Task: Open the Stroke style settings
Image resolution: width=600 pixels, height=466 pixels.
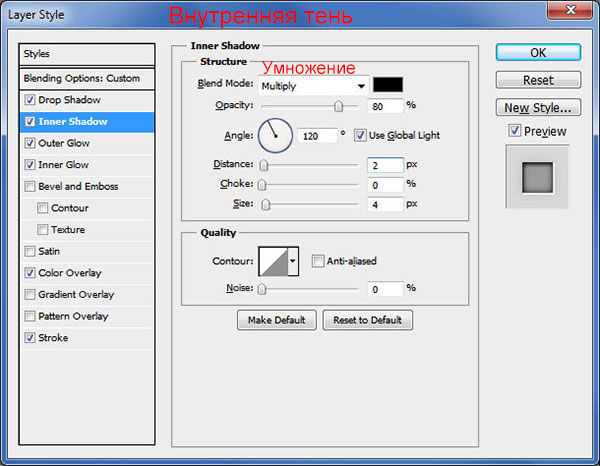Action: click(x=53, y=338)
